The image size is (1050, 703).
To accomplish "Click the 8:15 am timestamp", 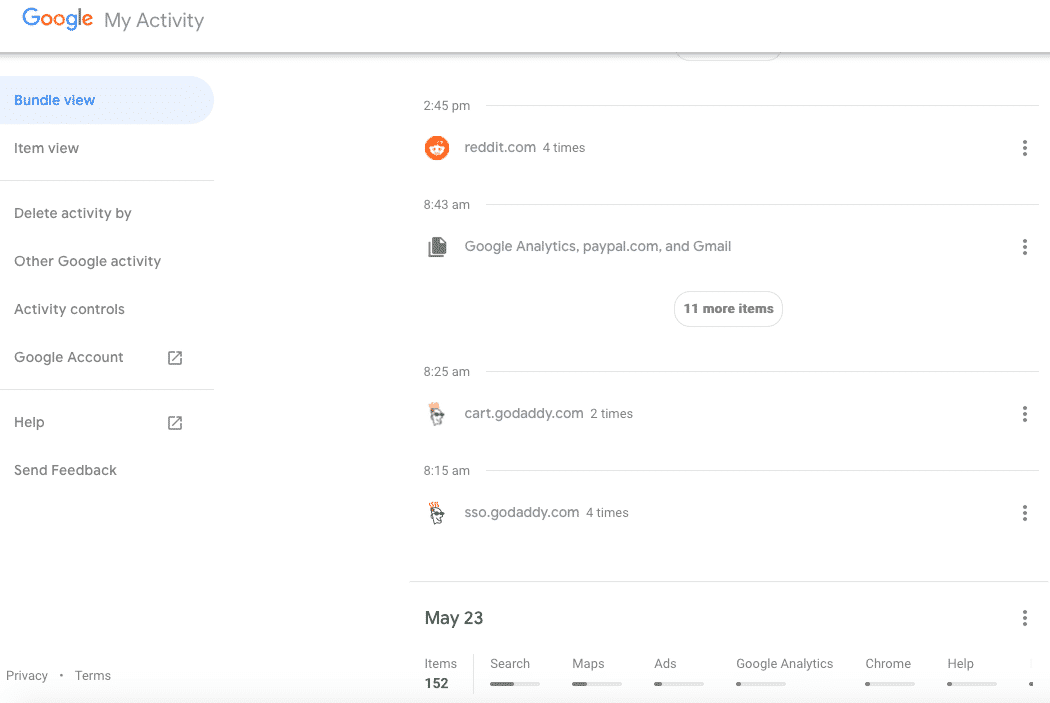I will pyautogui.click(x=447, y=471).
